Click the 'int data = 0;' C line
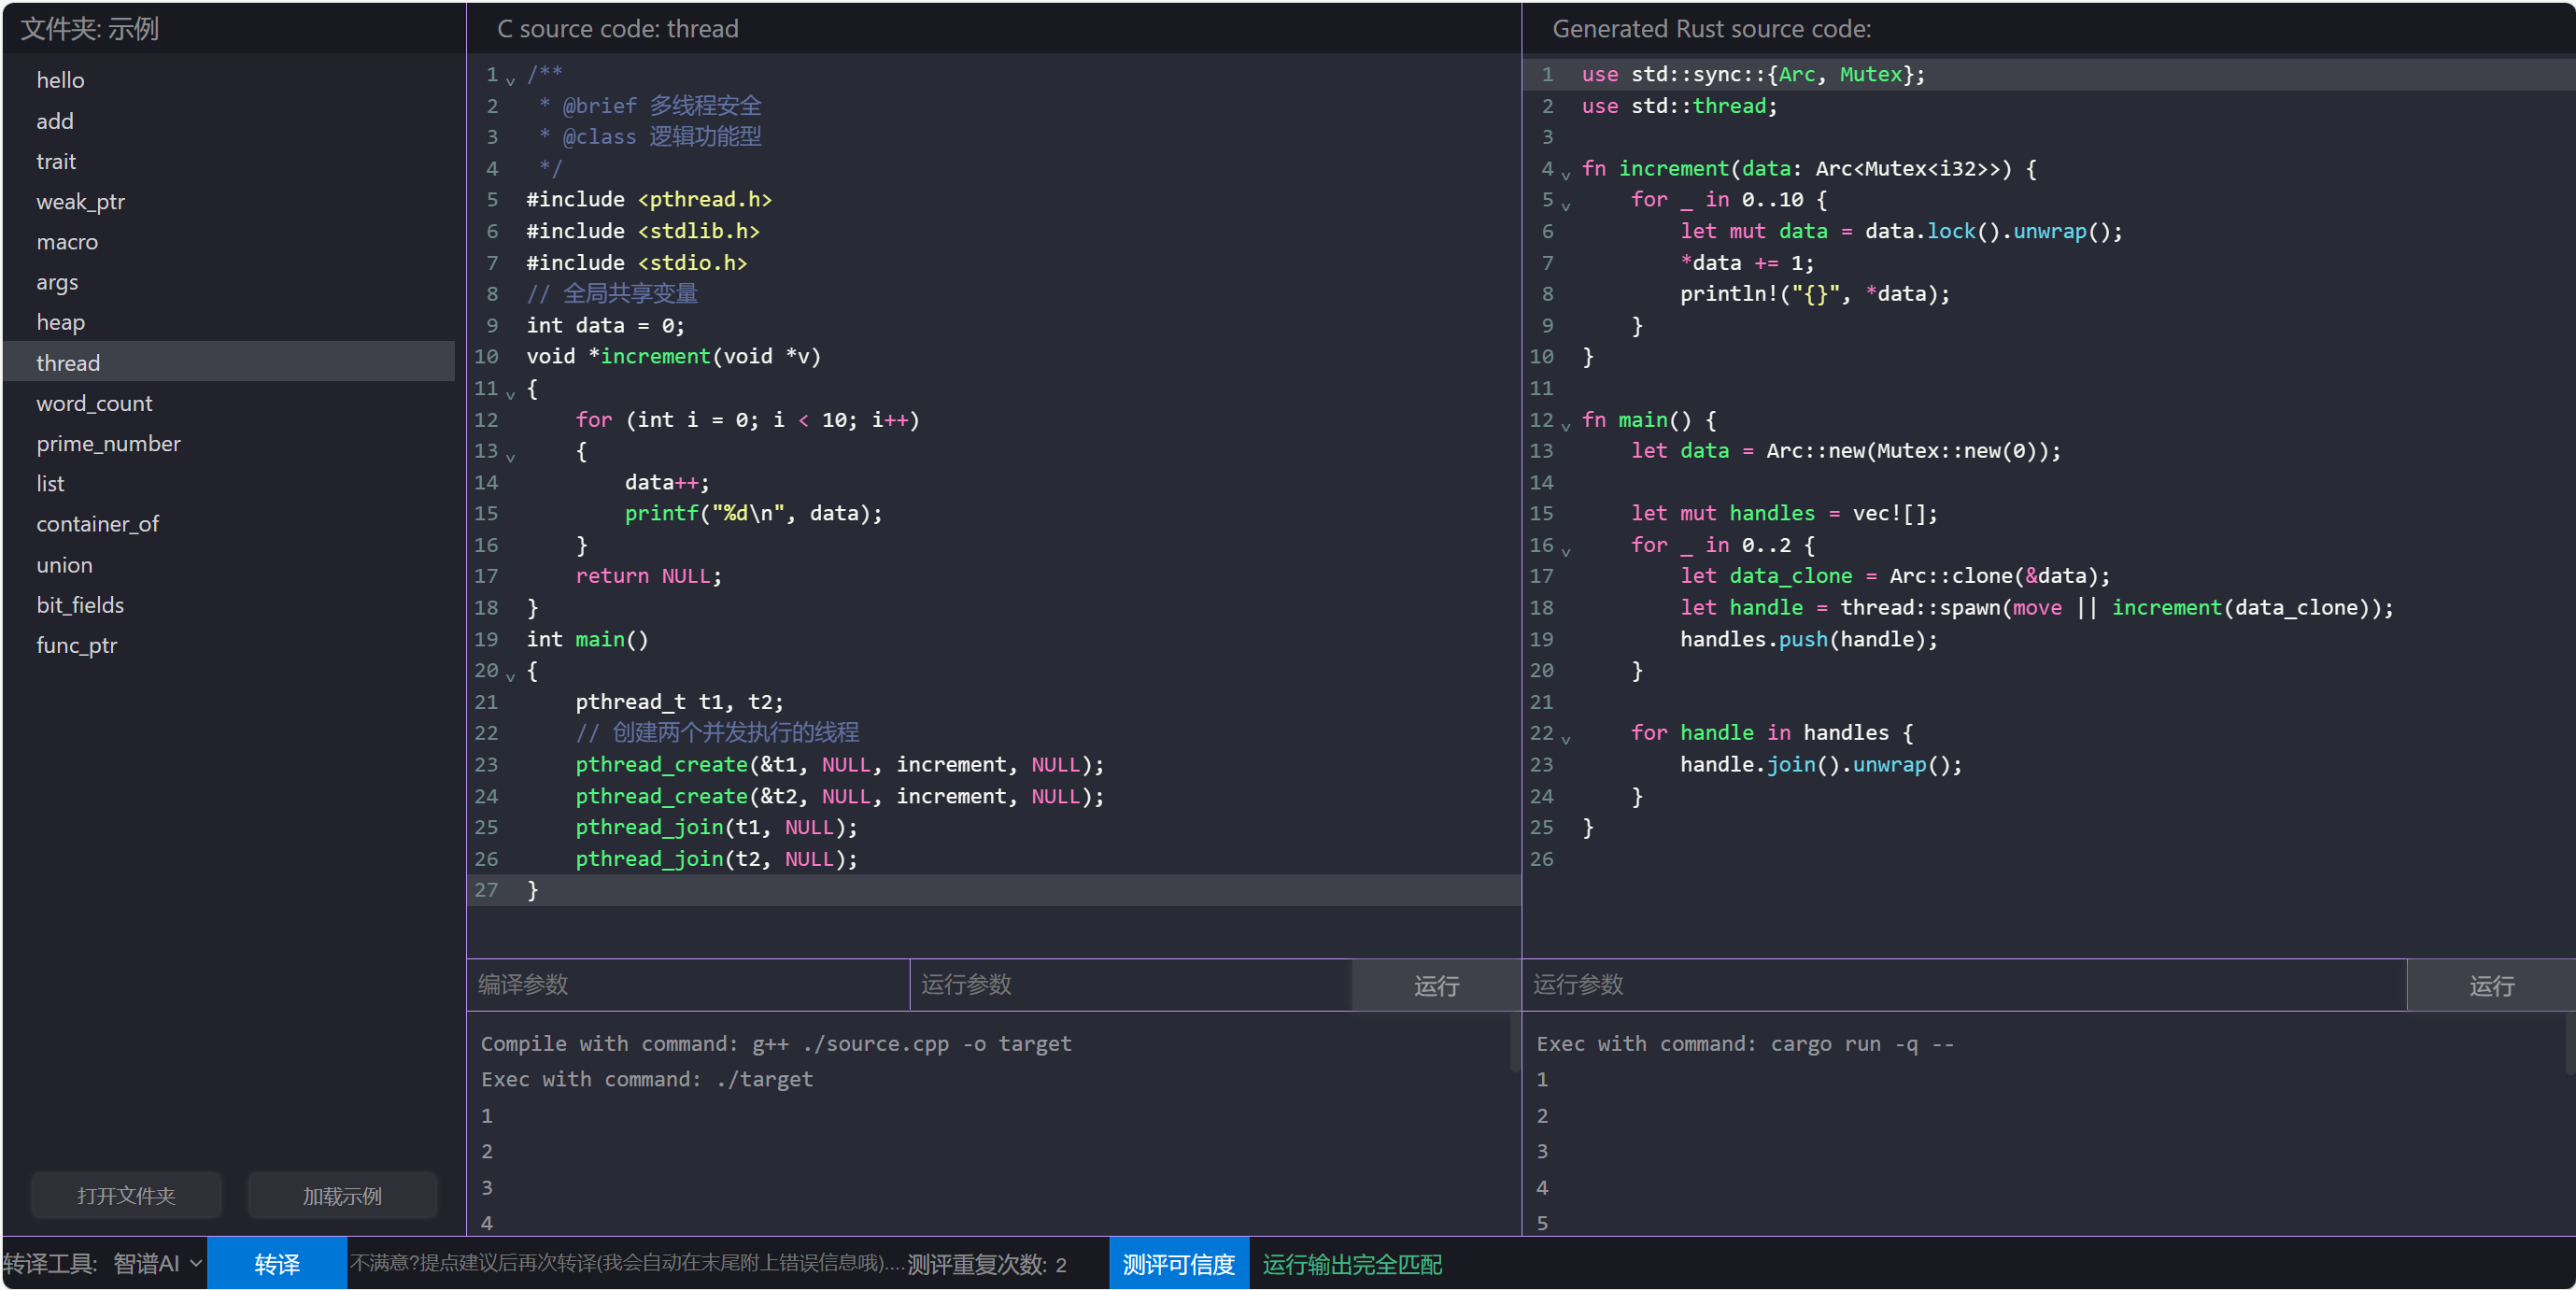The width and height of the screenshot is (2576, 1290). click(x=605, y=325)
